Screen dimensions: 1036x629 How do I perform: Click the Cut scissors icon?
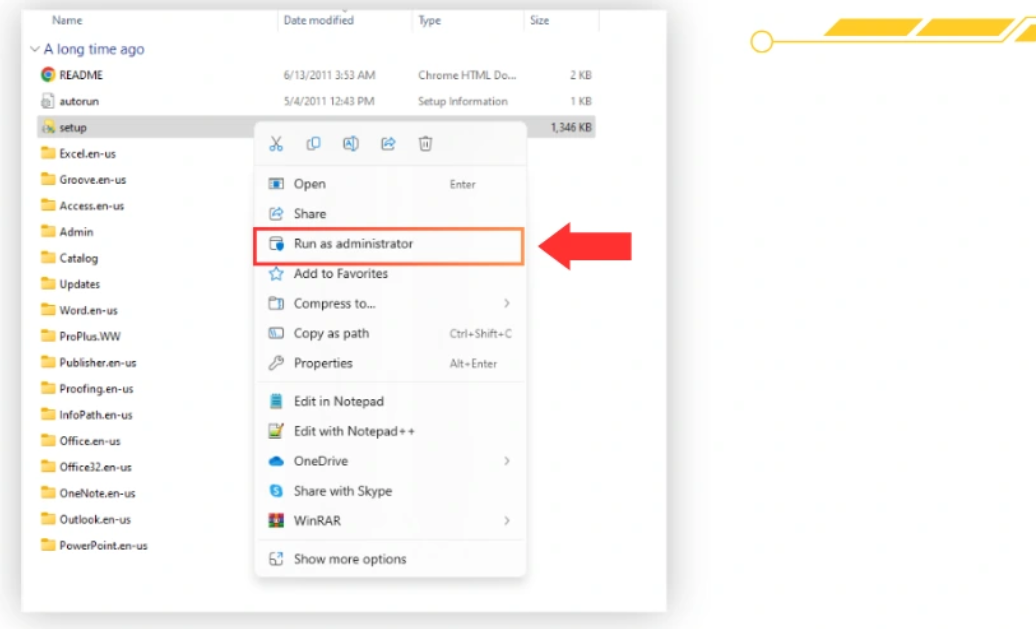[276, 144]
